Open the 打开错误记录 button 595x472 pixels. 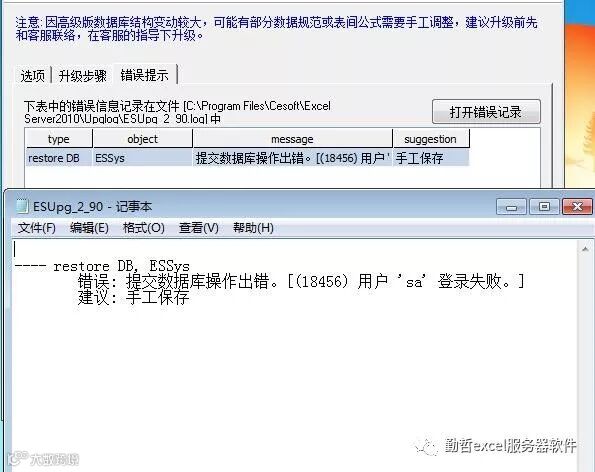coord(486,112)
